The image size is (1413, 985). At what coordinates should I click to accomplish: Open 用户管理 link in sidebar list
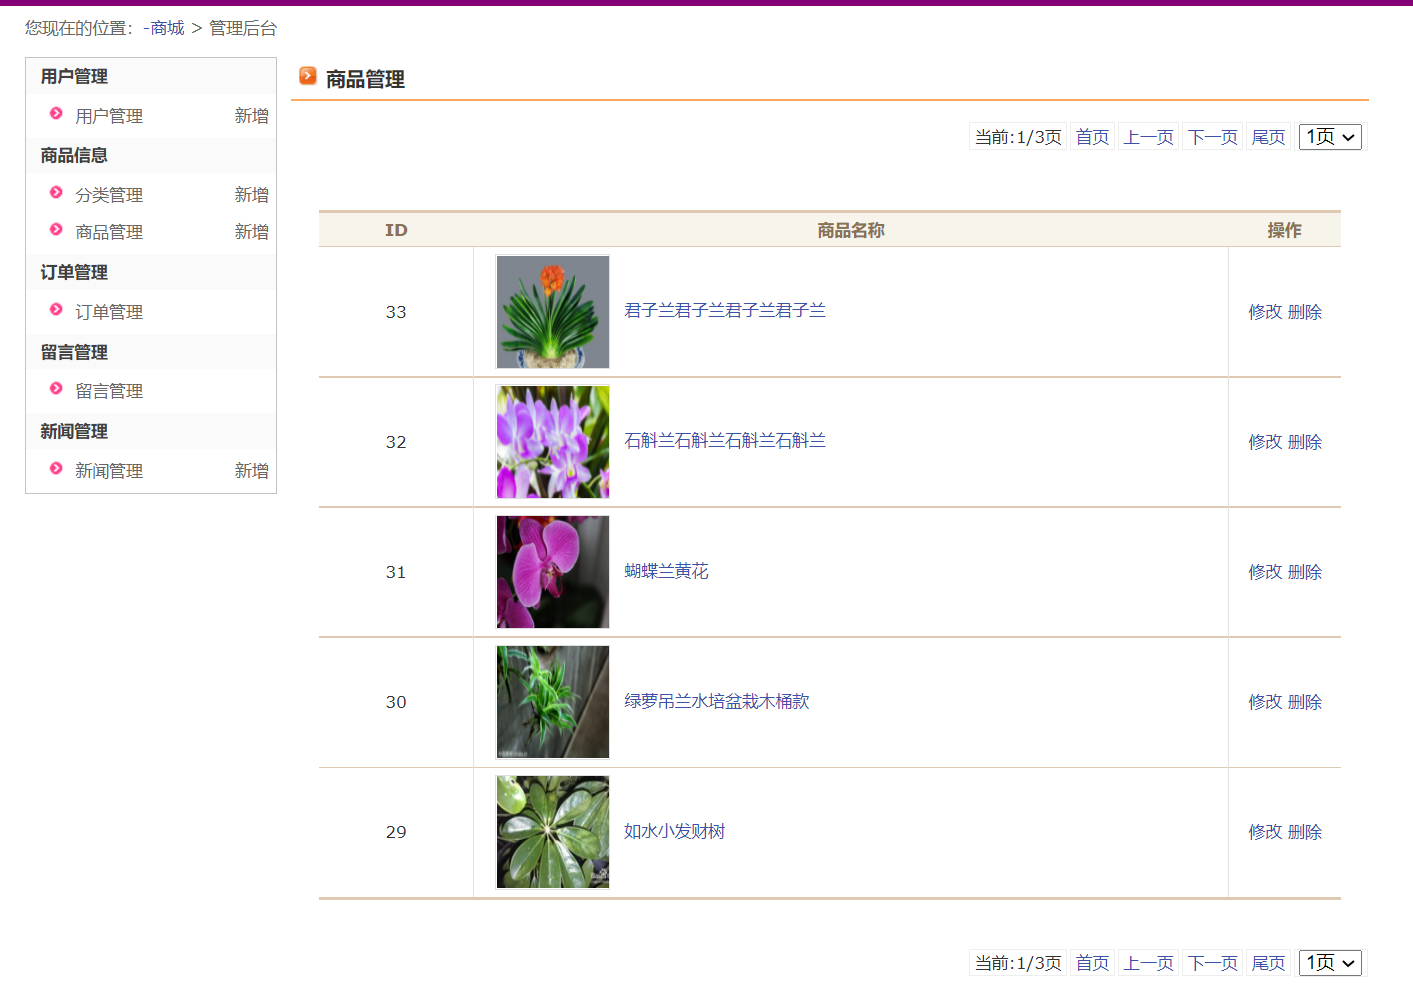tap(109, 116)
